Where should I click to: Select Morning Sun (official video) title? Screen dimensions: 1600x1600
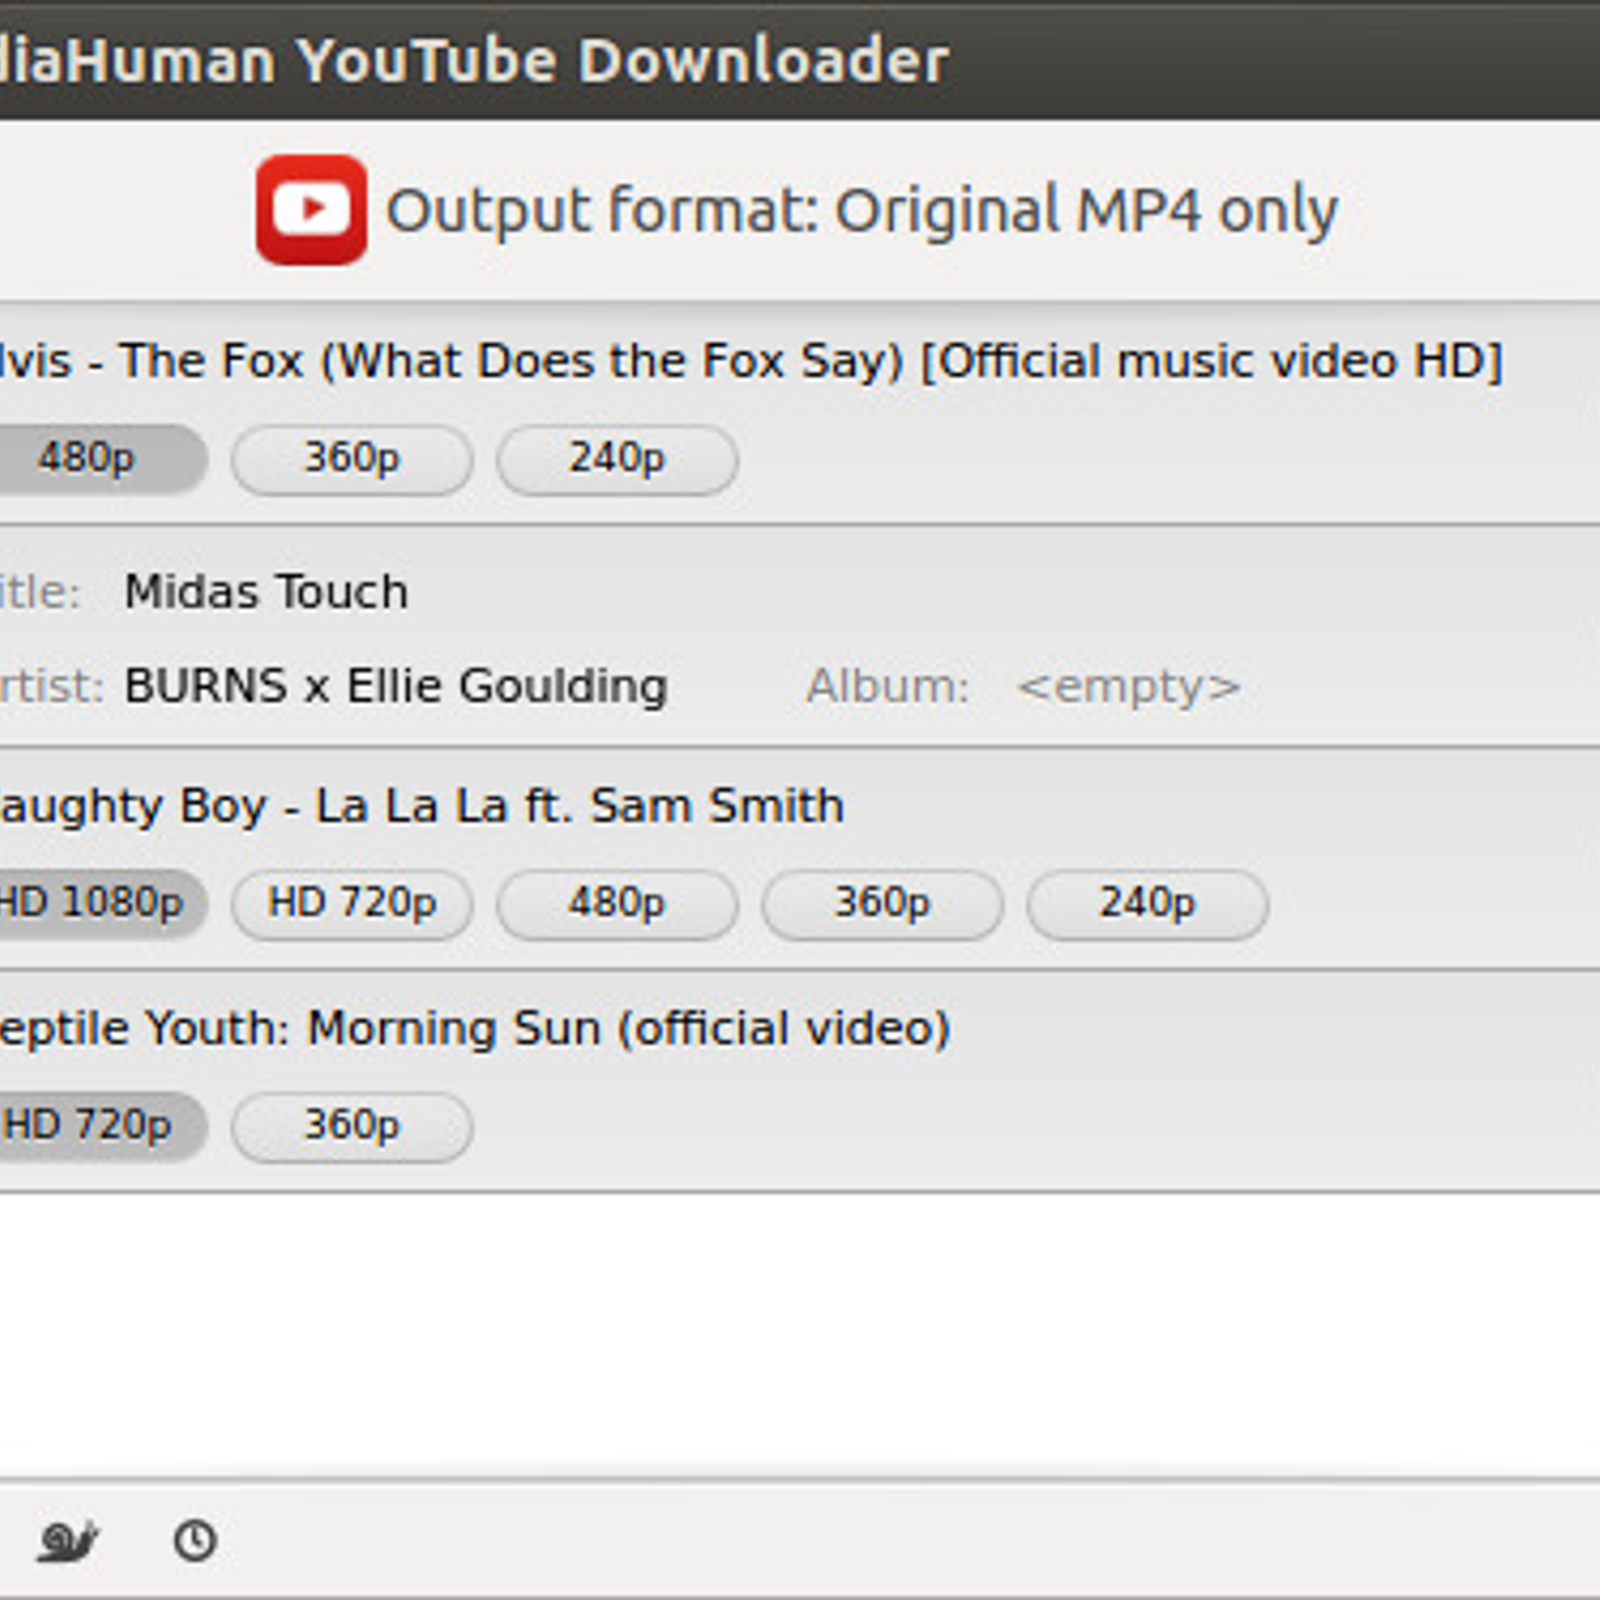click(x=474, y=1028)
